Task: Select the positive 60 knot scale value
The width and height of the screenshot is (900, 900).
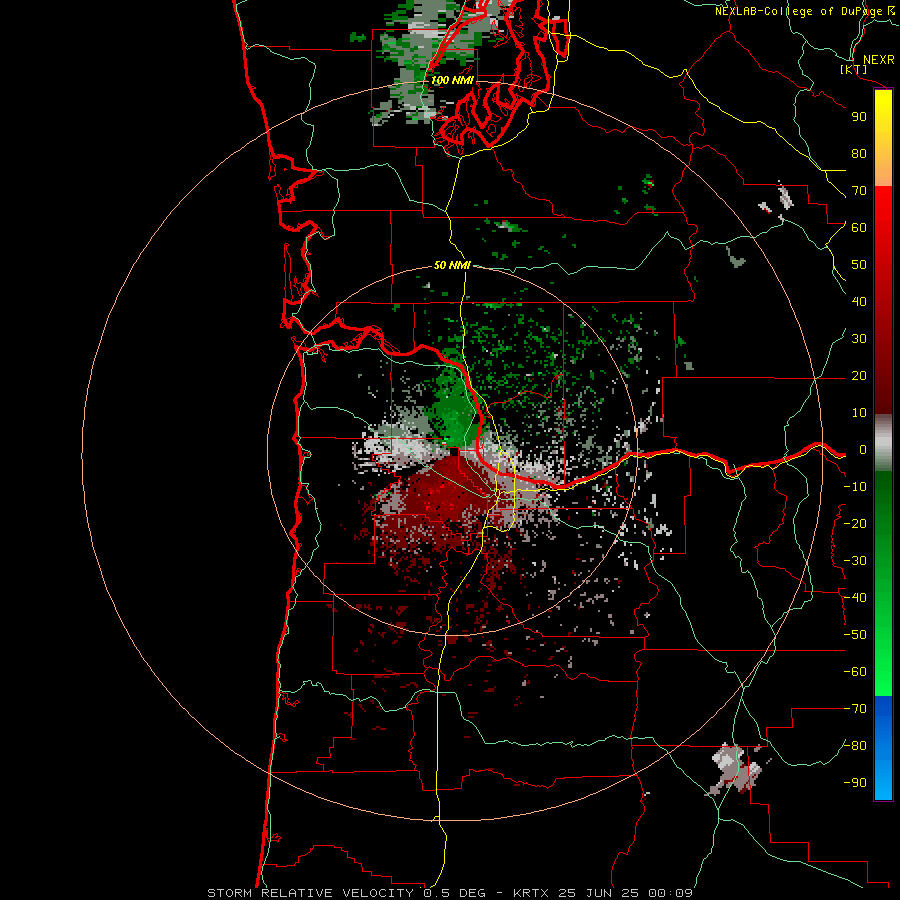Action: pyautogui.click(x=859, y=228)
